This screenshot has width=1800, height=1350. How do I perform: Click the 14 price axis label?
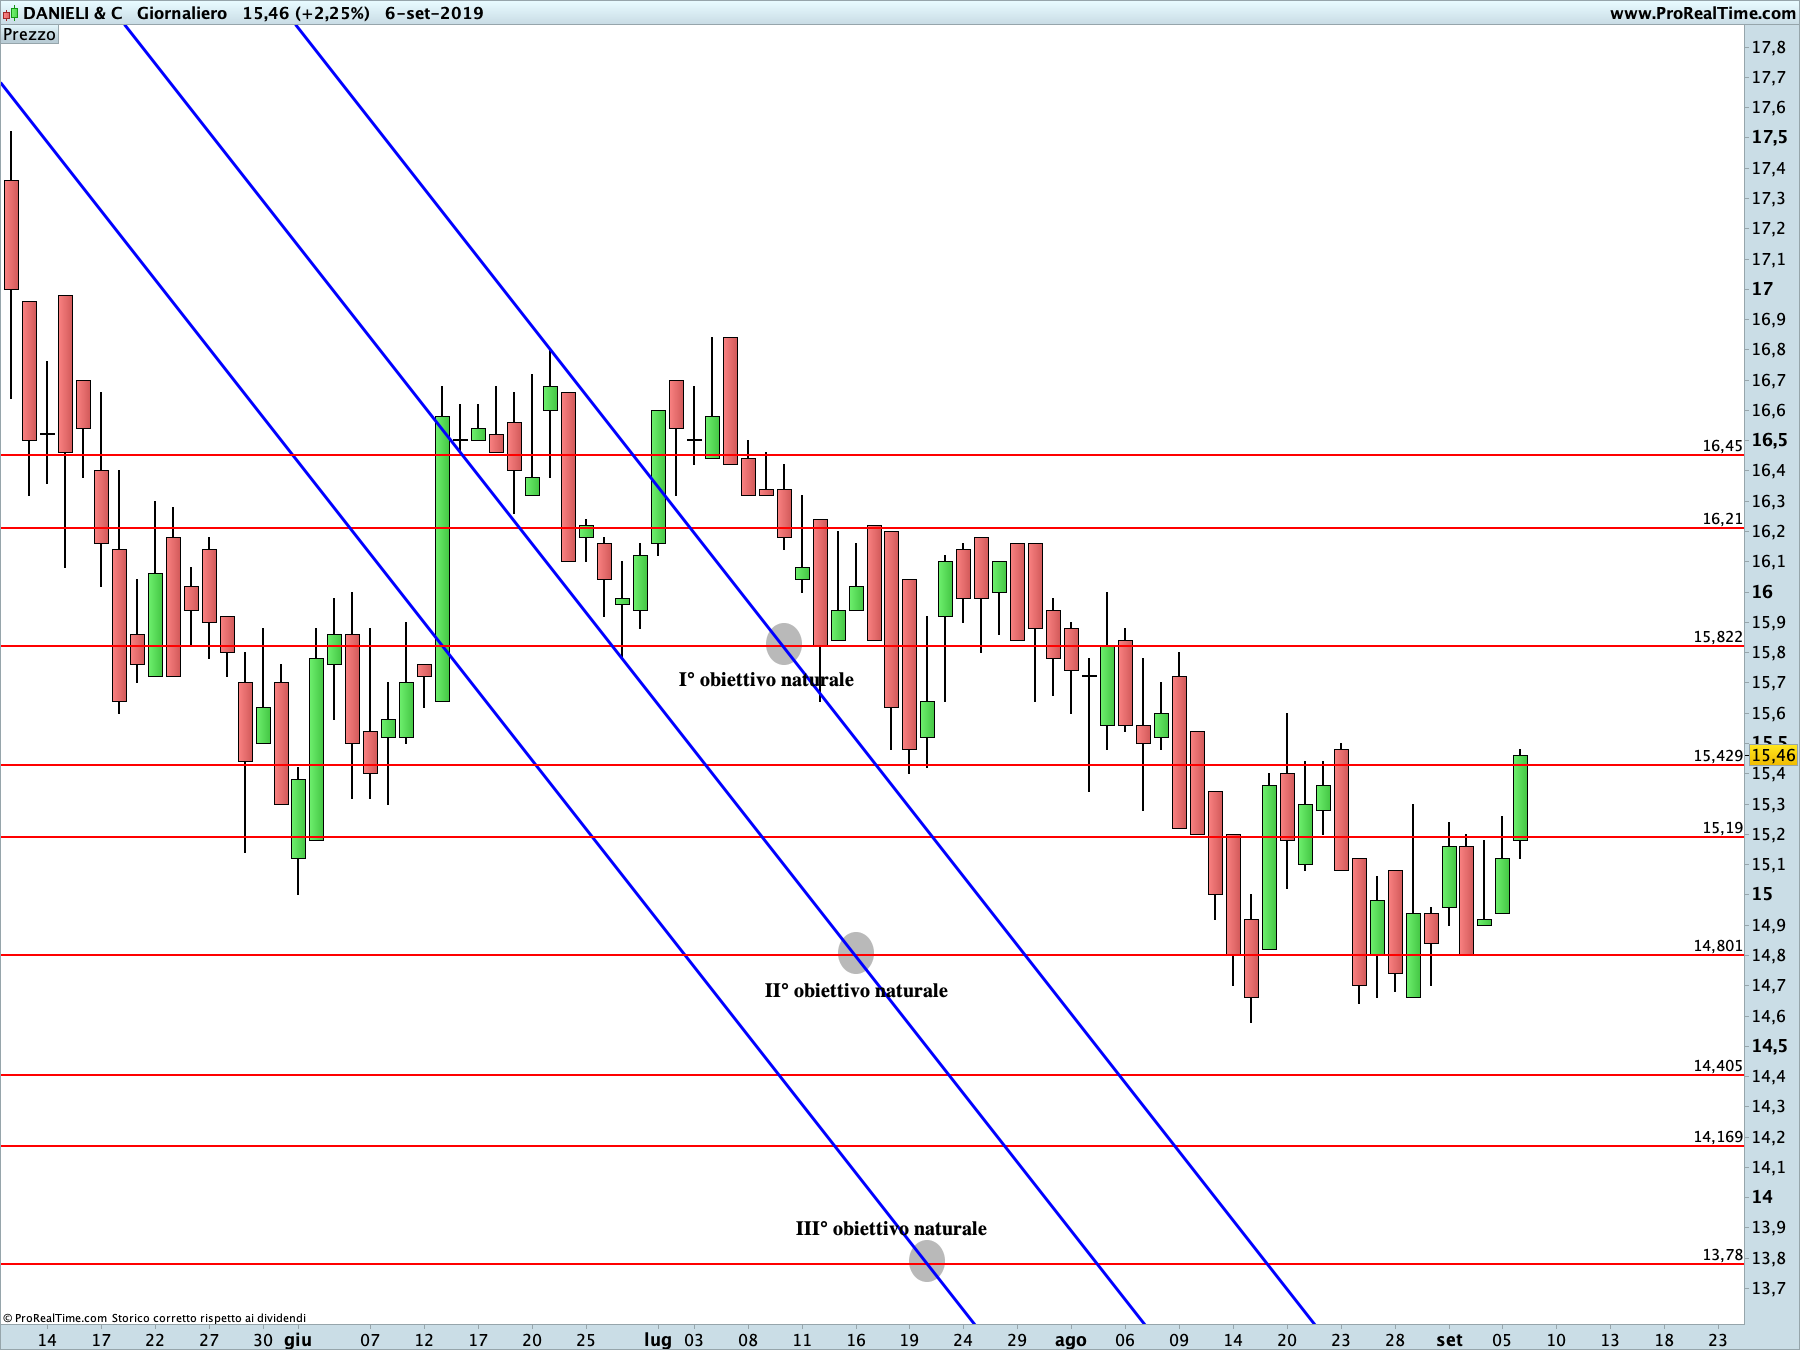click(x=1762, y=1197)
